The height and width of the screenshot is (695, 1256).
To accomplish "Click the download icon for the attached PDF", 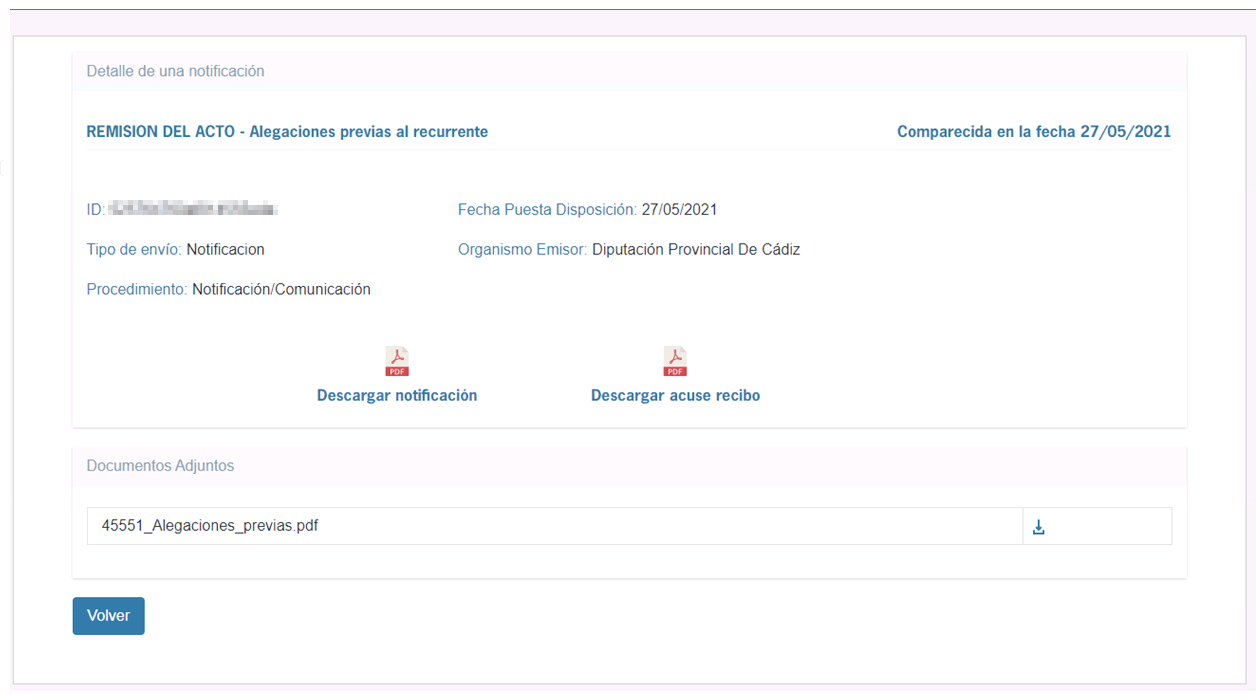I will [x=1038, y=527].
